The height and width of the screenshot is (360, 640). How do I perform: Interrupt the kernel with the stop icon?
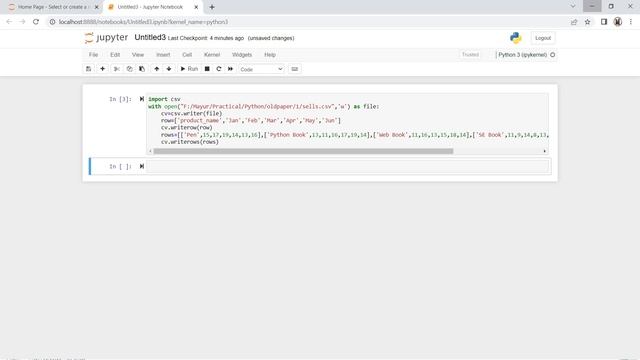pyautogui.click(x=207, y=69)
